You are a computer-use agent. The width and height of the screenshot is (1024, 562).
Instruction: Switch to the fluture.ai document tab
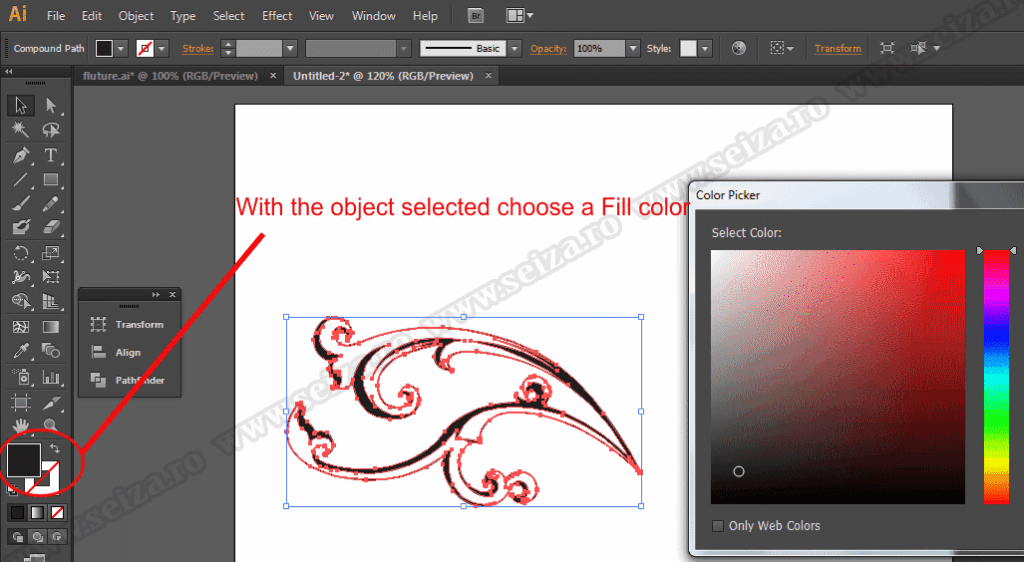click(170, 76)
